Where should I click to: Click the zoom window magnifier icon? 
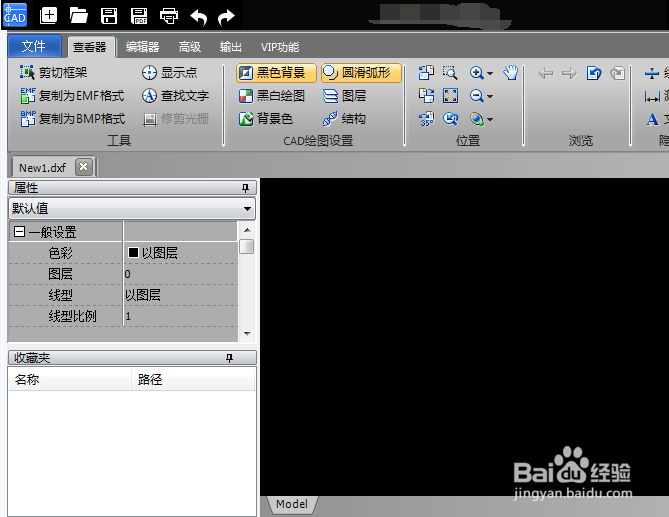(x=450, y=73)
